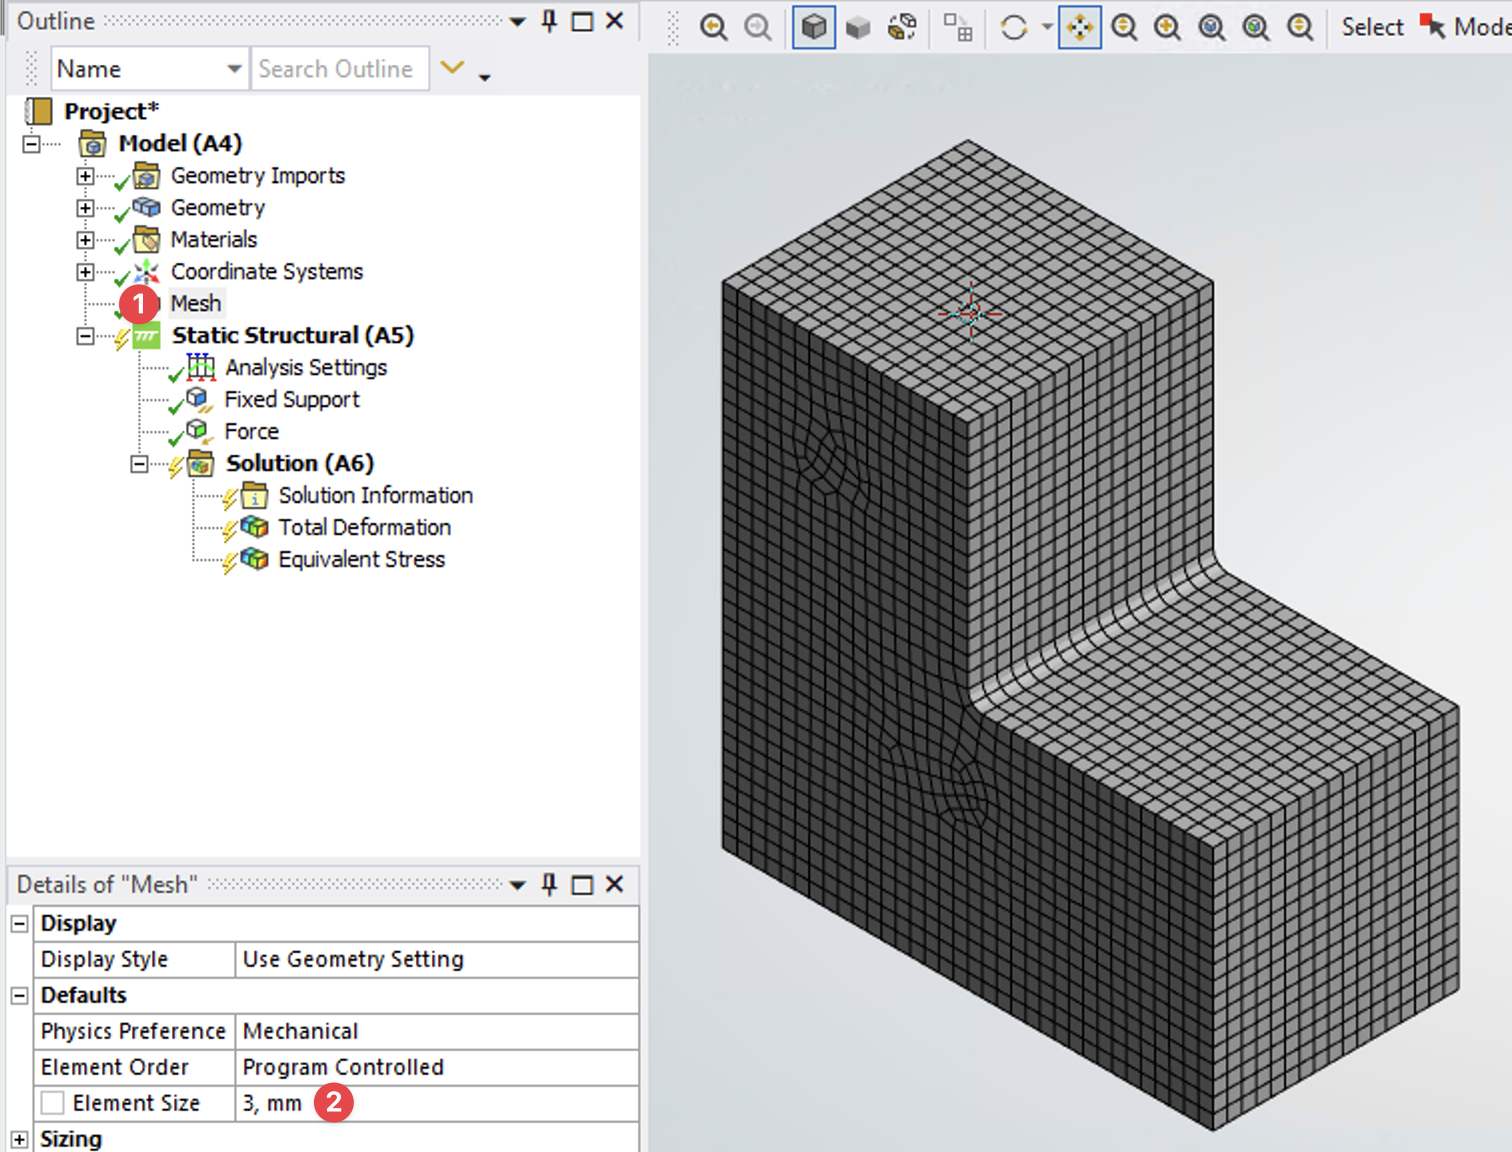Click the Previous View magnifier icon
The height and width of the screenshot is (1152, 1512).
(x=713, y=27)
